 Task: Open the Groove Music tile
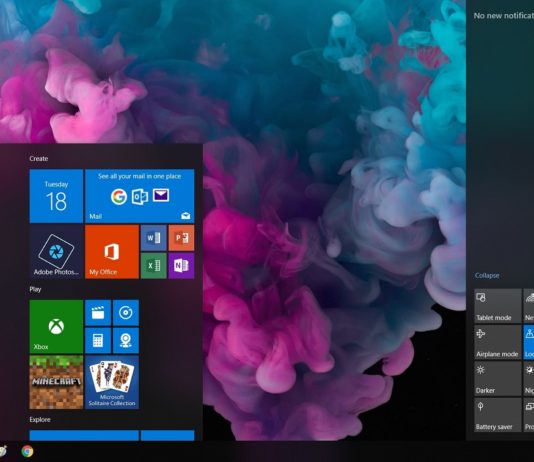tap(126, 313)
